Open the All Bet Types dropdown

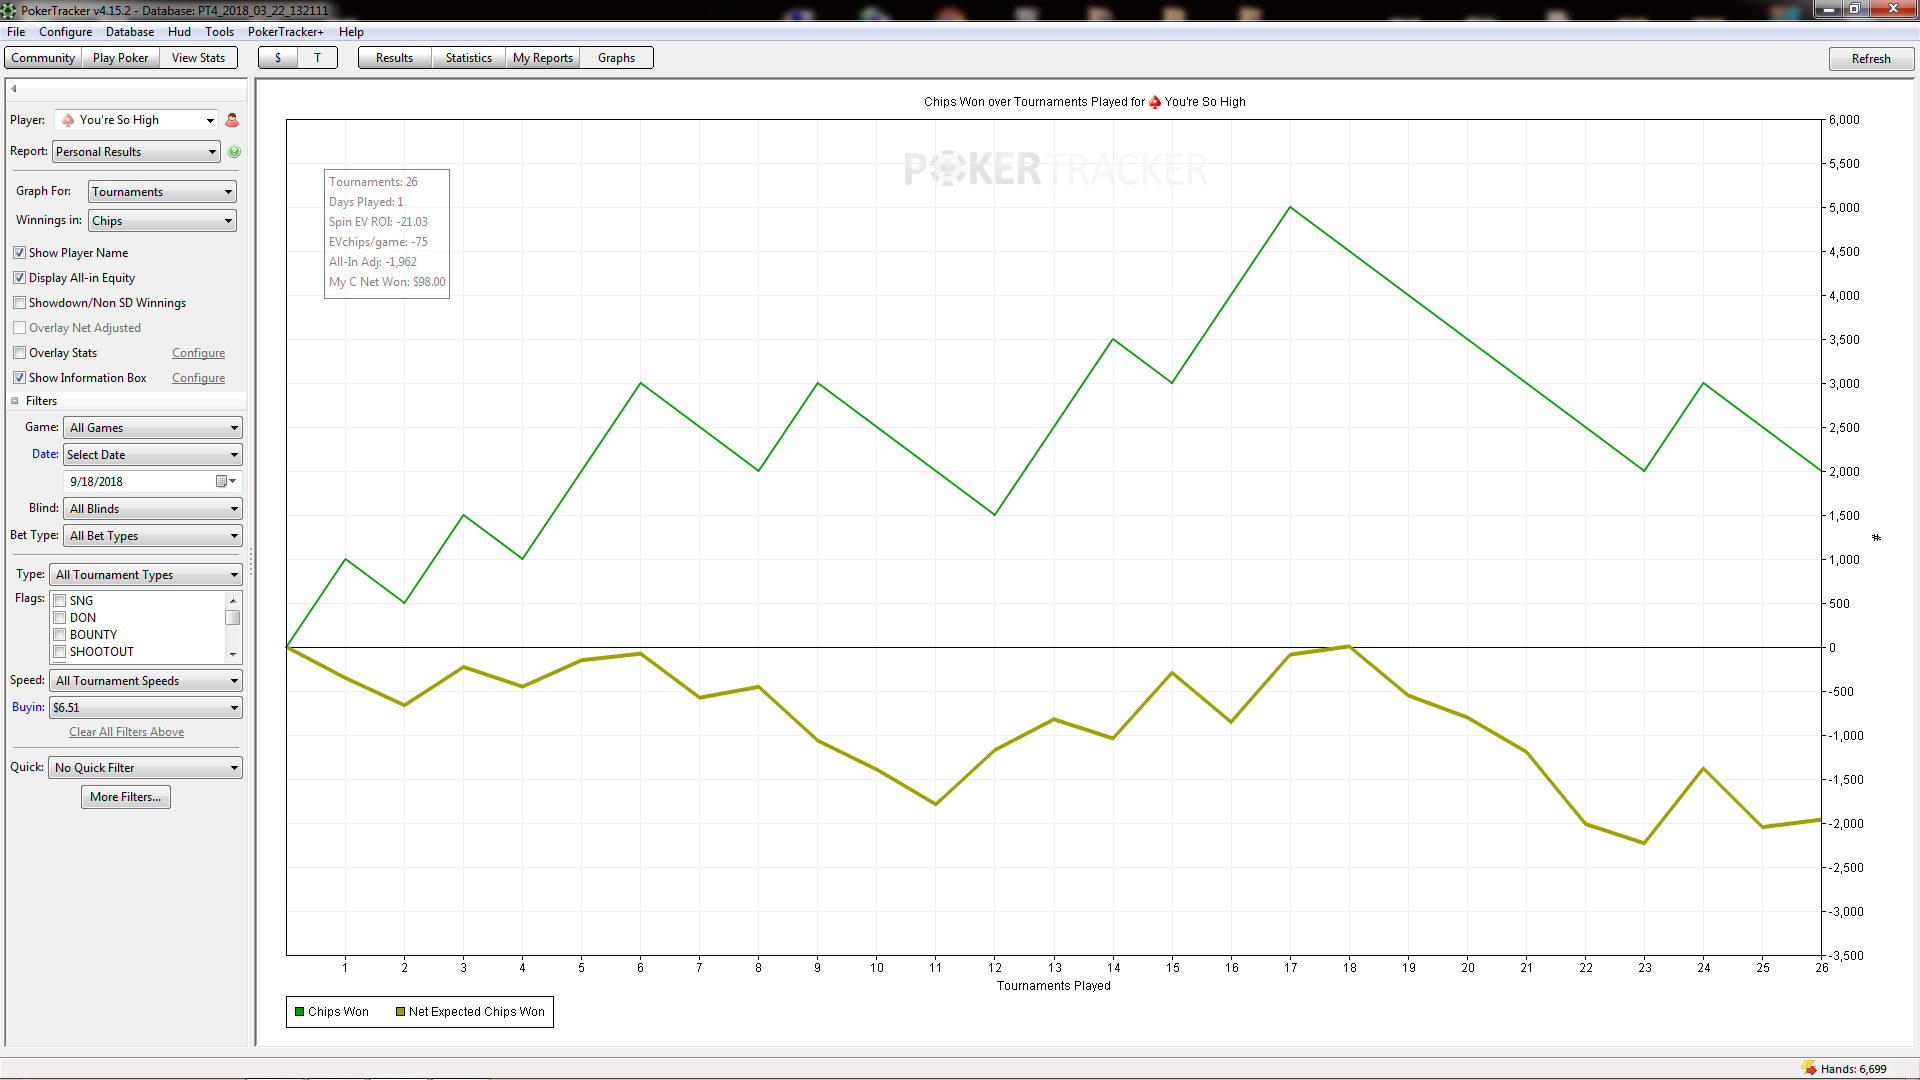tap(153, 536)
